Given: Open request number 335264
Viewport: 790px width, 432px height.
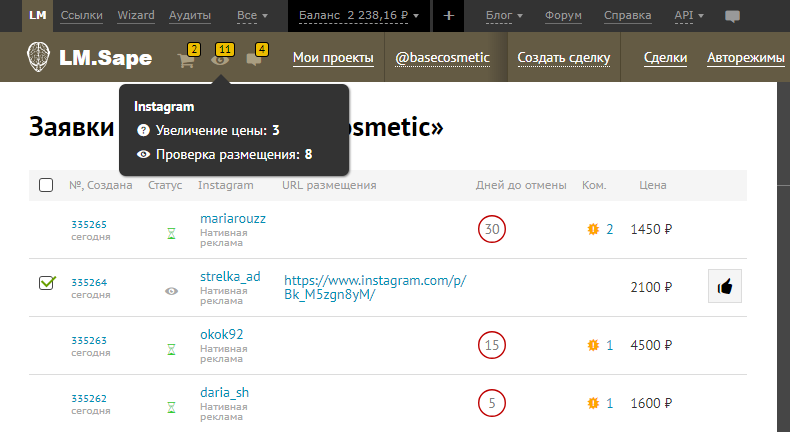Looking at the screenshot, I should point(89,282).
